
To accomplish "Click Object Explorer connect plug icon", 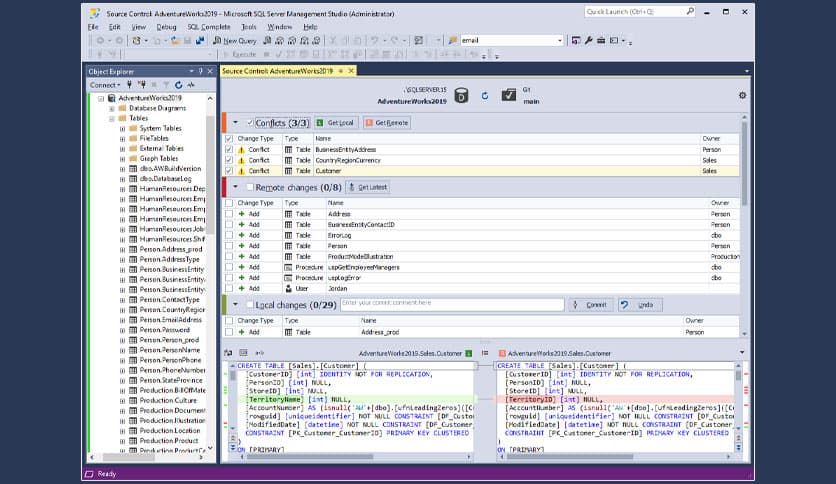I will 129,85.
